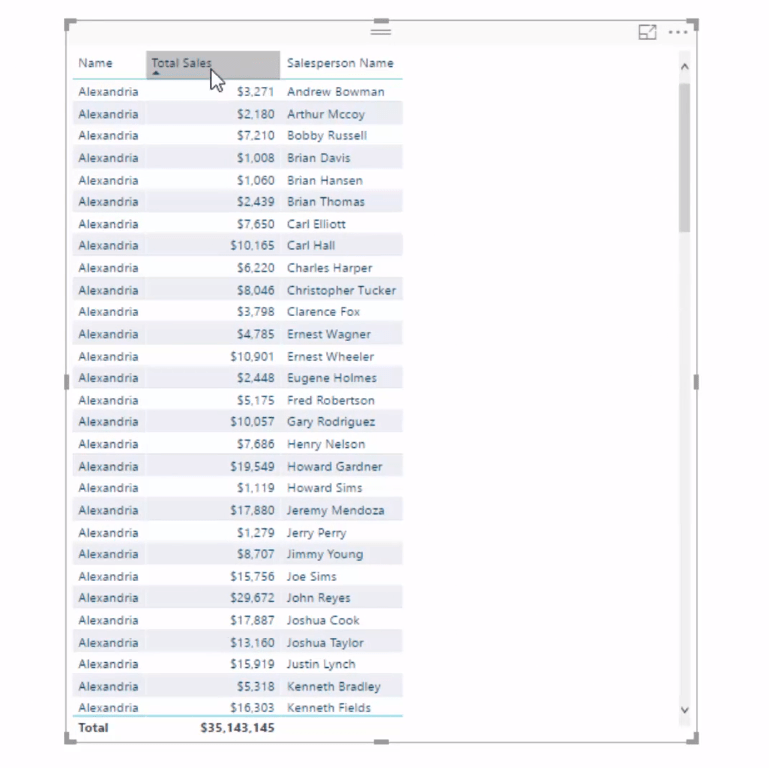Image resolution: width=769 pixels, height=768 pixels.
Task: Click the $7,210 sales value
Action: 256,136
